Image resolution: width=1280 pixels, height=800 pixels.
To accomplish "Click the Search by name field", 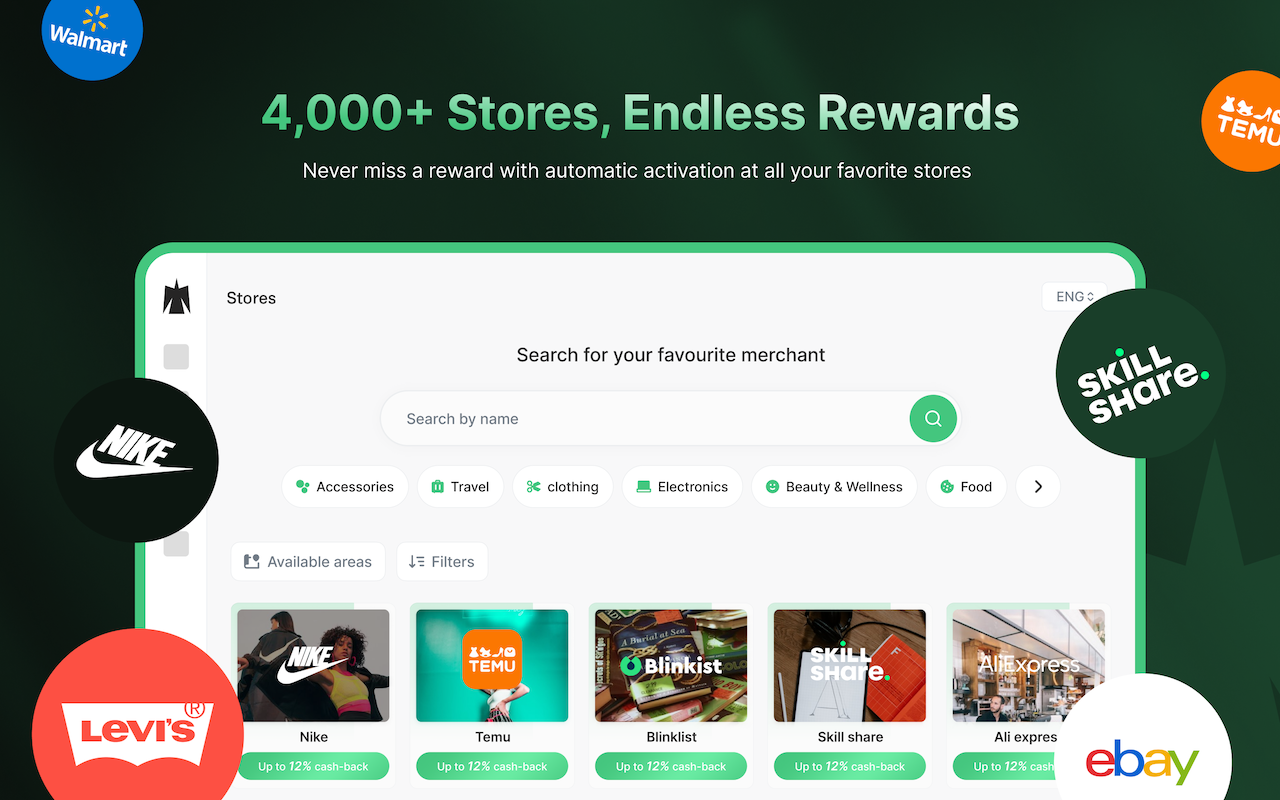I will (645, 419).
